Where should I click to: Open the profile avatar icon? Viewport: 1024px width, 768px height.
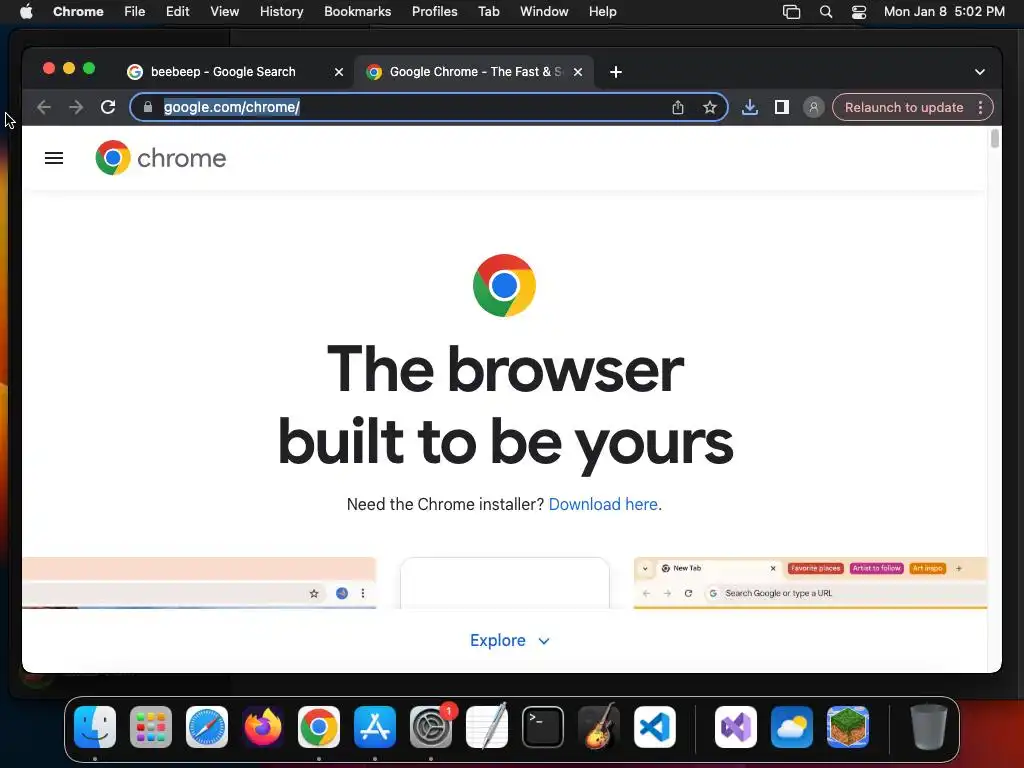pyautogui.click(x=814, y=107)
